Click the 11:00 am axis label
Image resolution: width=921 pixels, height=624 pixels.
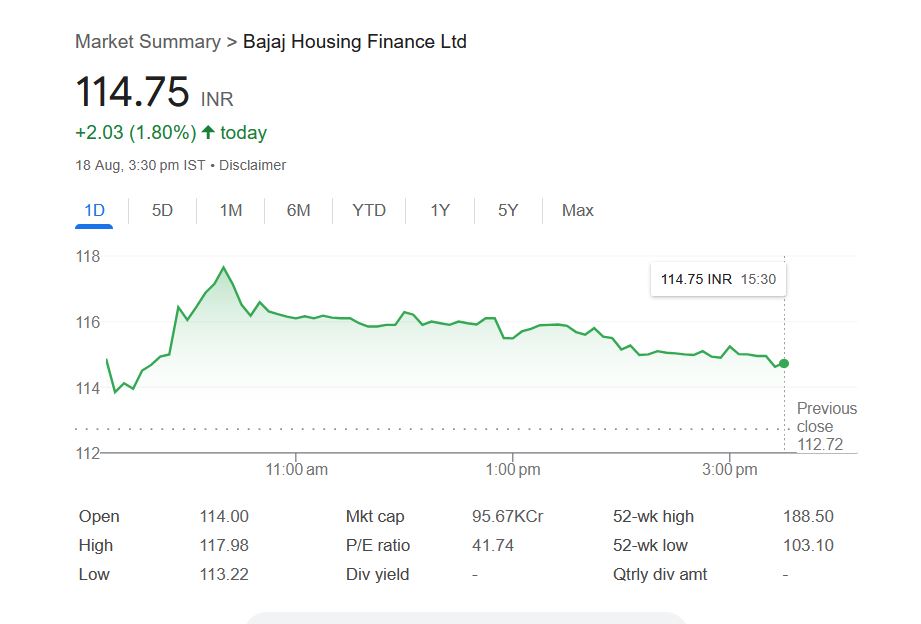tap(297, 470)
